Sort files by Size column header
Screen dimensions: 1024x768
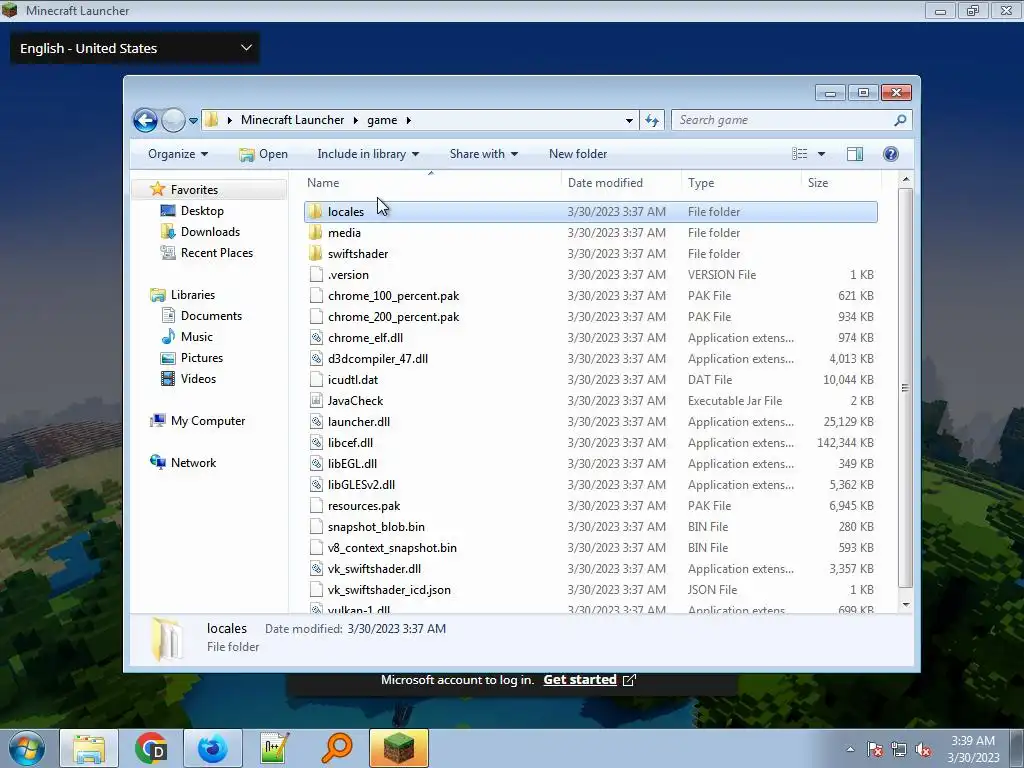point(840,183)
